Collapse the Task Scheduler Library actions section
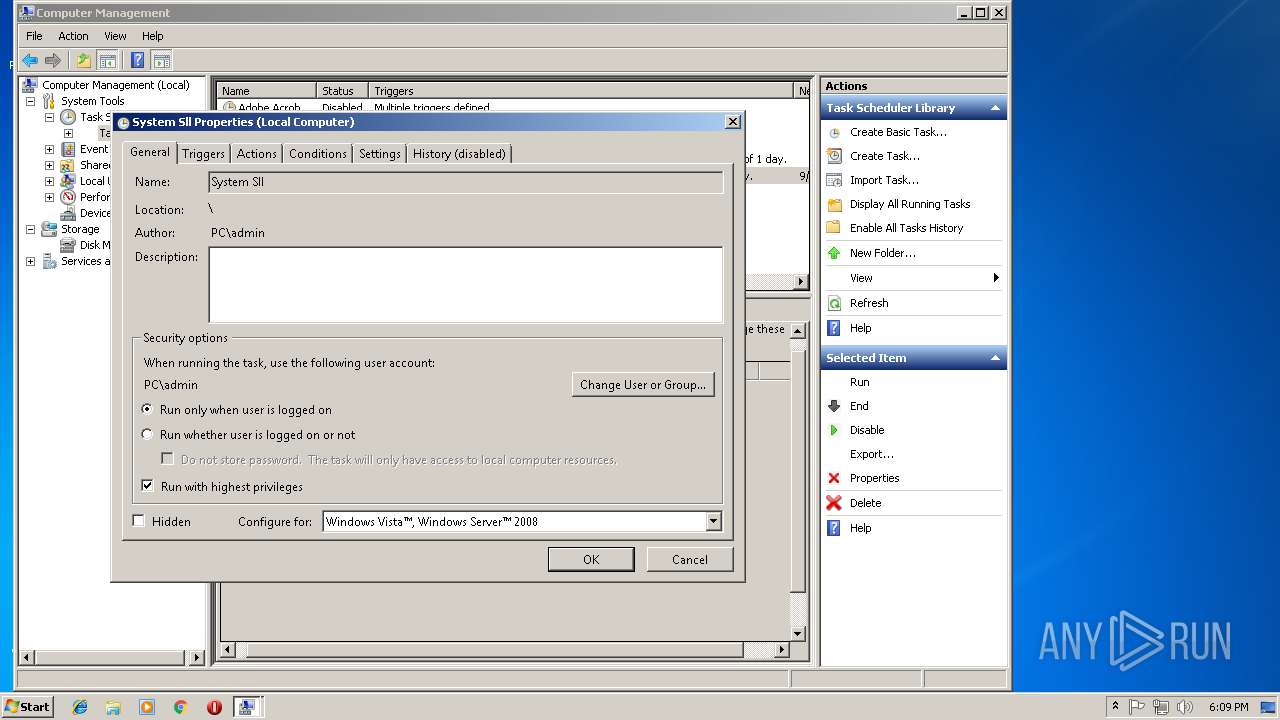The width and height of the screenshot is (1280, 720). [x=995, y=108]
